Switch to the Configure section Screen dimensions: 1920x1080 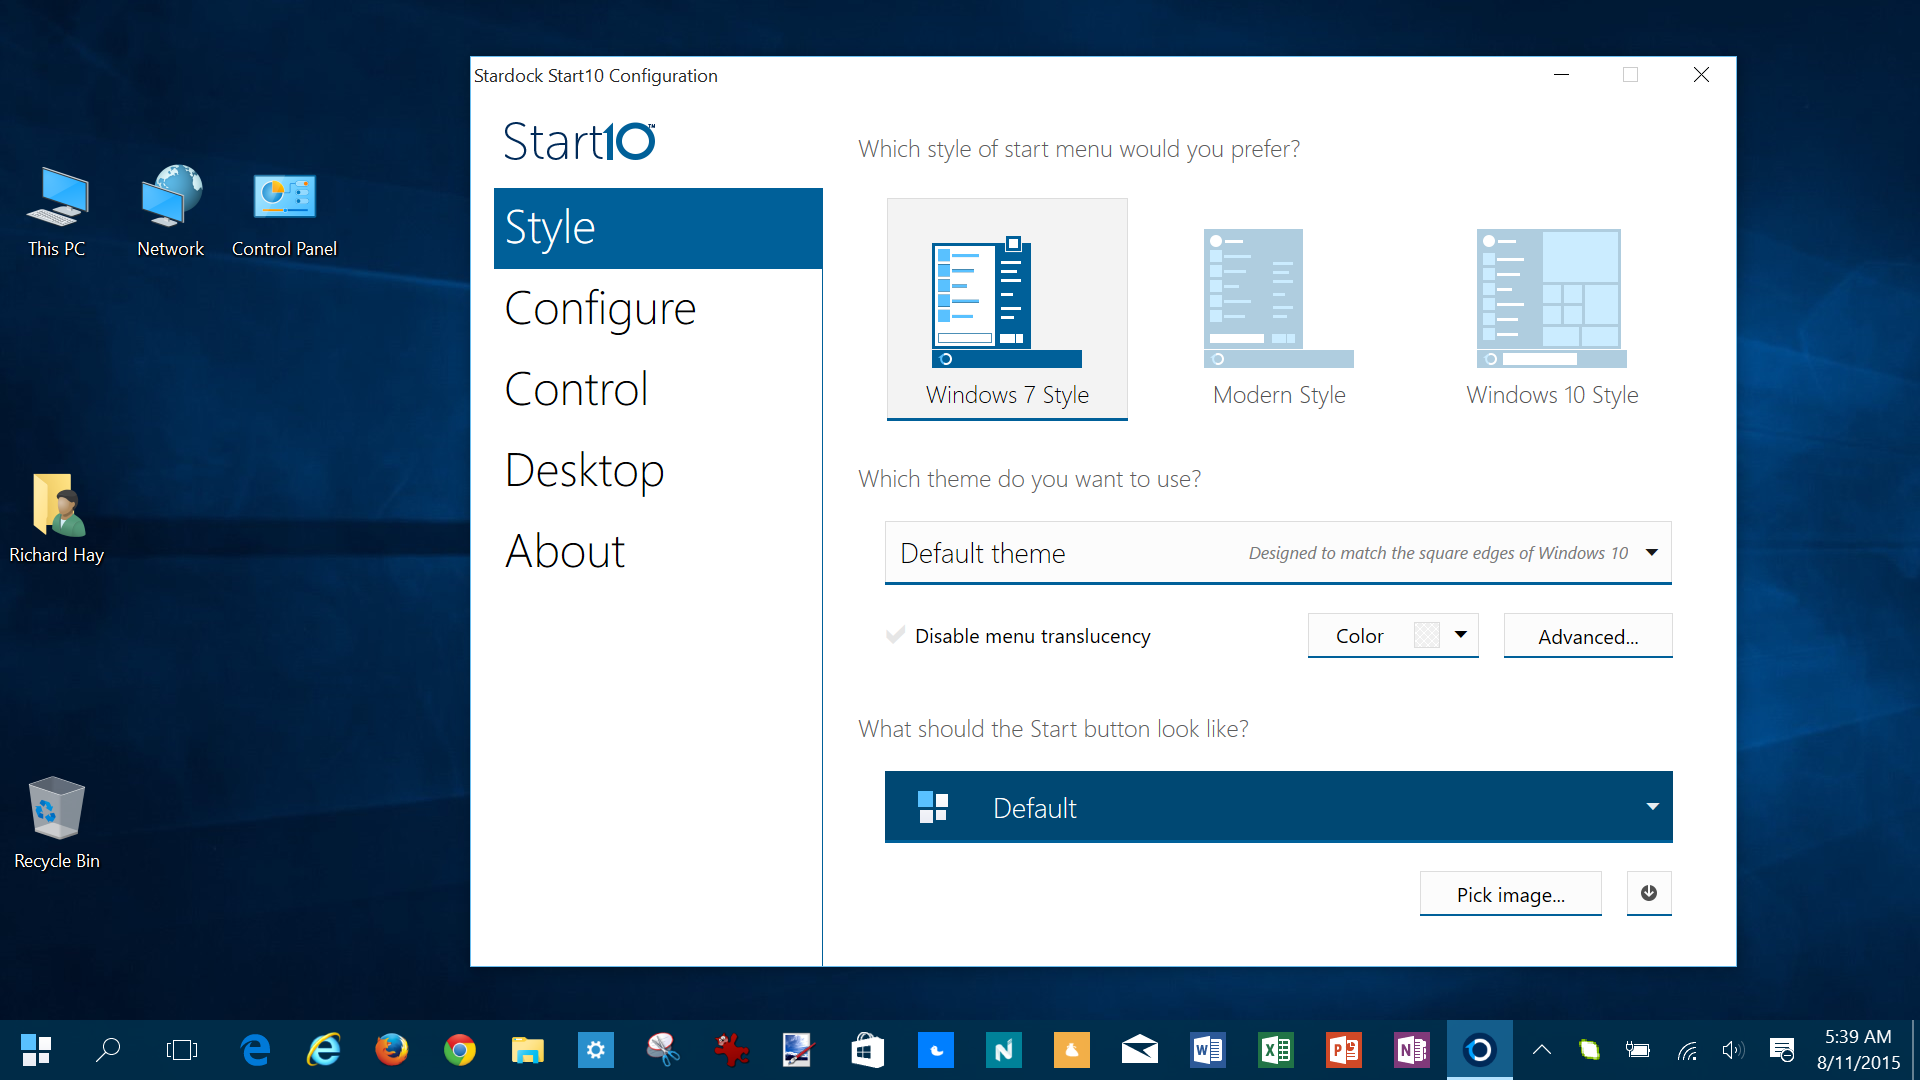(600, 308)
